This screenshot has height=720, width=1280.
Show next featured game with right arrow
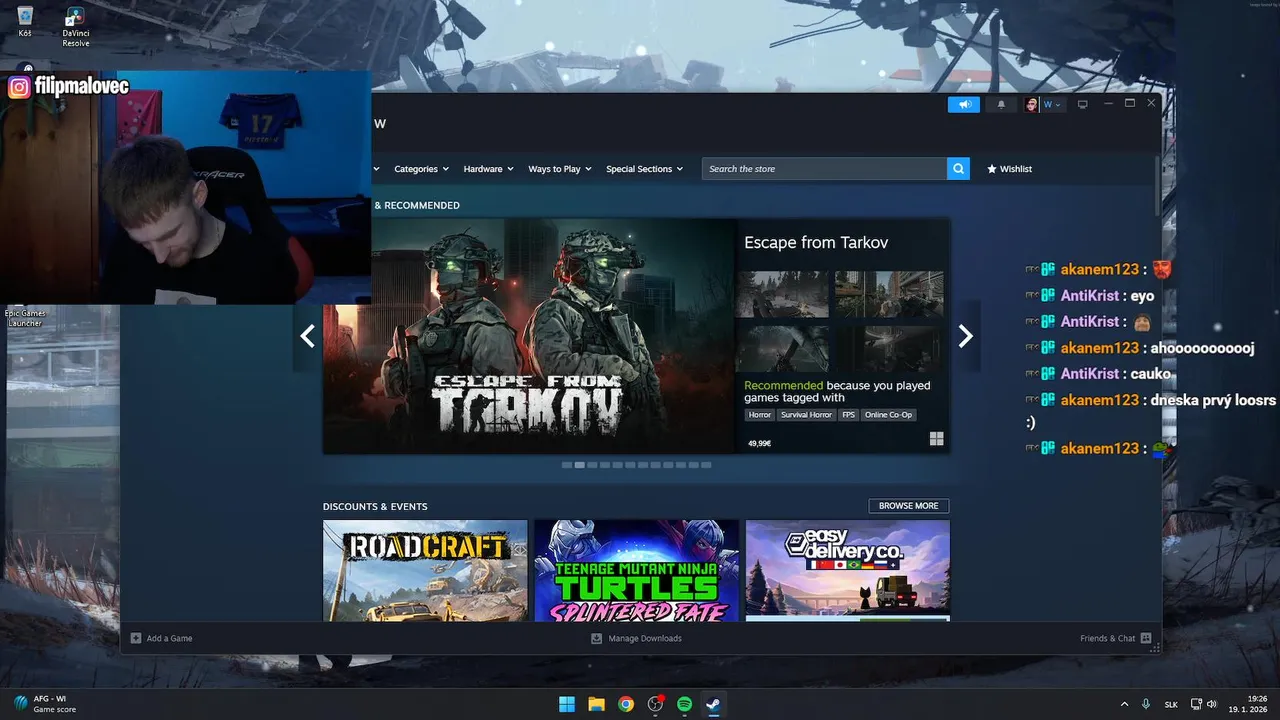click(x=965, y=336)
